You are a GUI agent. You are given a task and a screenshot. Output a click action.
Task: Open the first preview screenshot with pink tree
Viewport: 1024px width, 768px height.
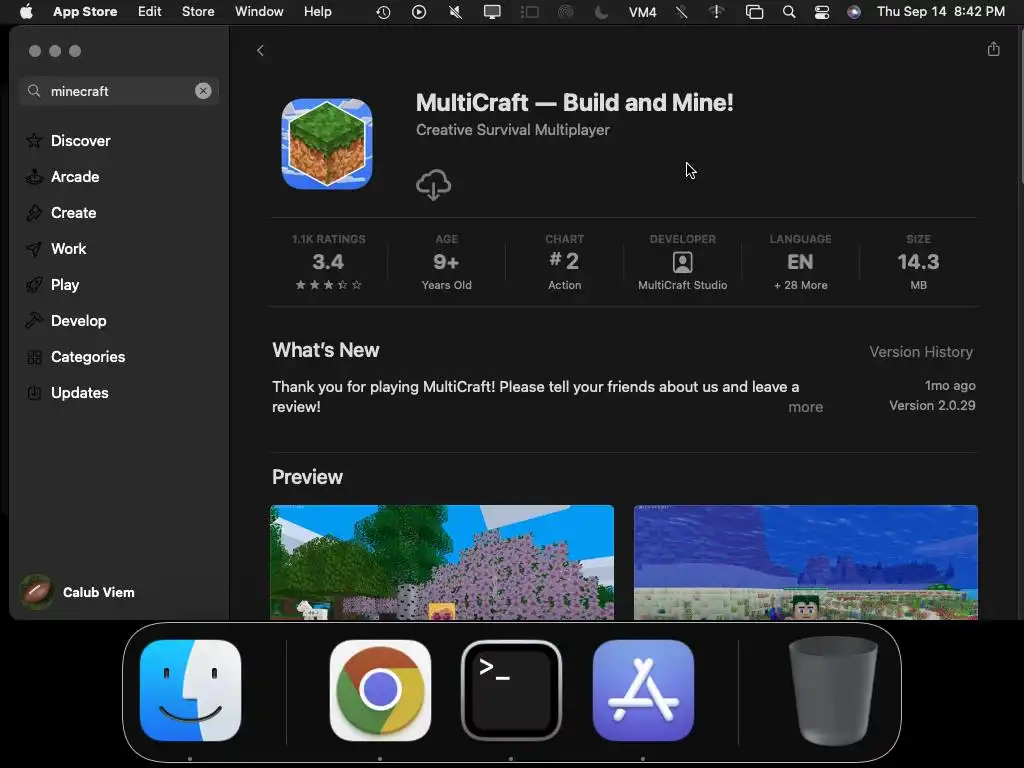click(x=442, y=562)
